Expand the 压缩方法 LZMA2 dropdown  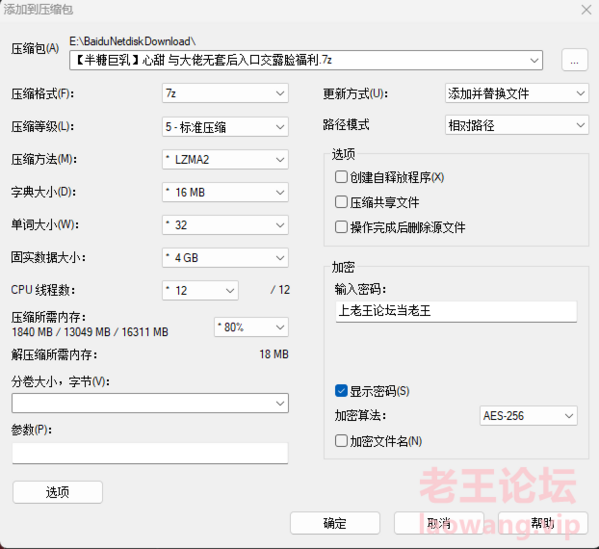tap(225, 159)
